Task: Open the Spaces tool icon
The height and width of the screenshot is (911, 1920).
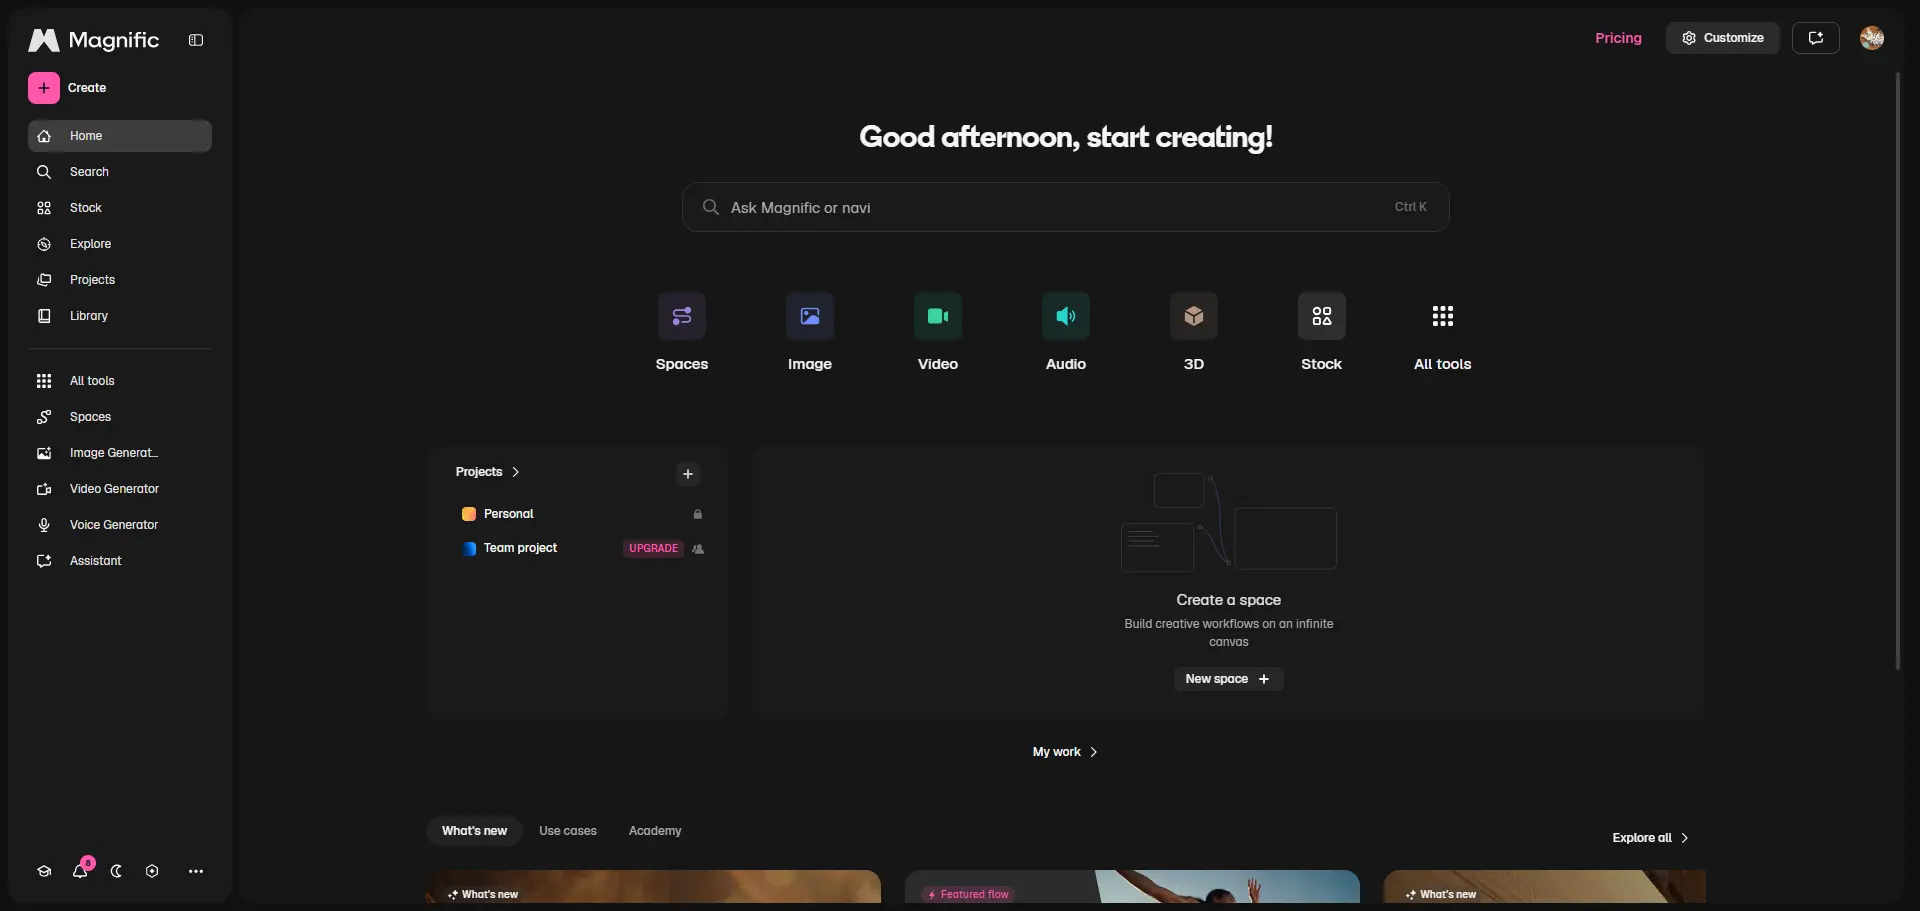Action: pyautogui.click(x=682, y=316)
